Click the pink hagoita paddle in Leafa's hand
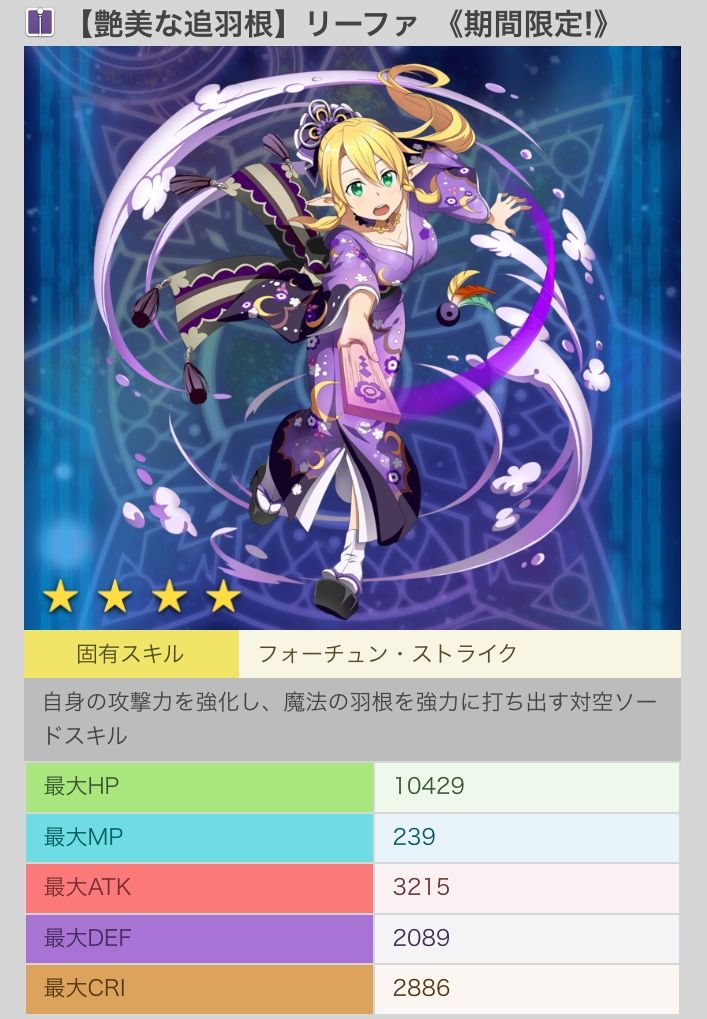The height and width of the screenshot is (1019, 707). 369,383
